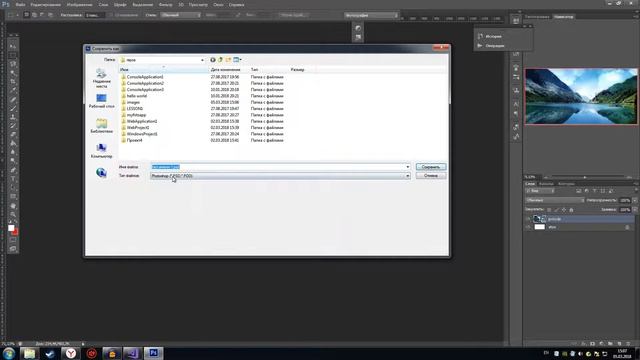Select the Hand tool

point(13,206)
